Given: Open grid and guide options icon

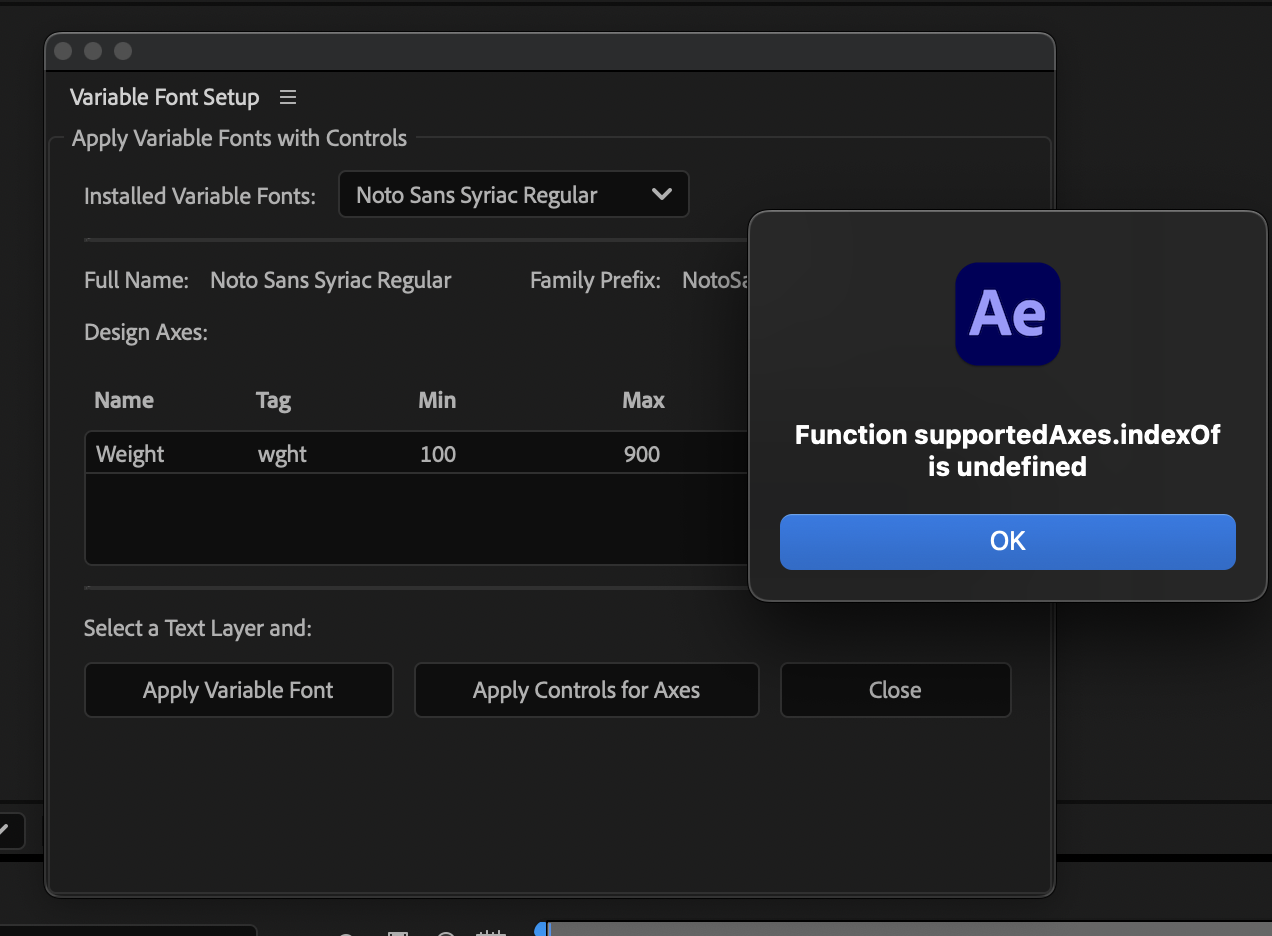Looking at the screenshot, I should [x=490, y=932].
